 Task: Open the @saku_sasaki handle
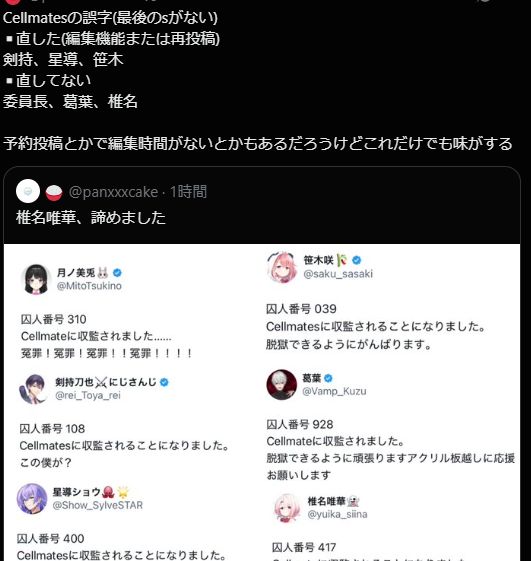(338, 274)
